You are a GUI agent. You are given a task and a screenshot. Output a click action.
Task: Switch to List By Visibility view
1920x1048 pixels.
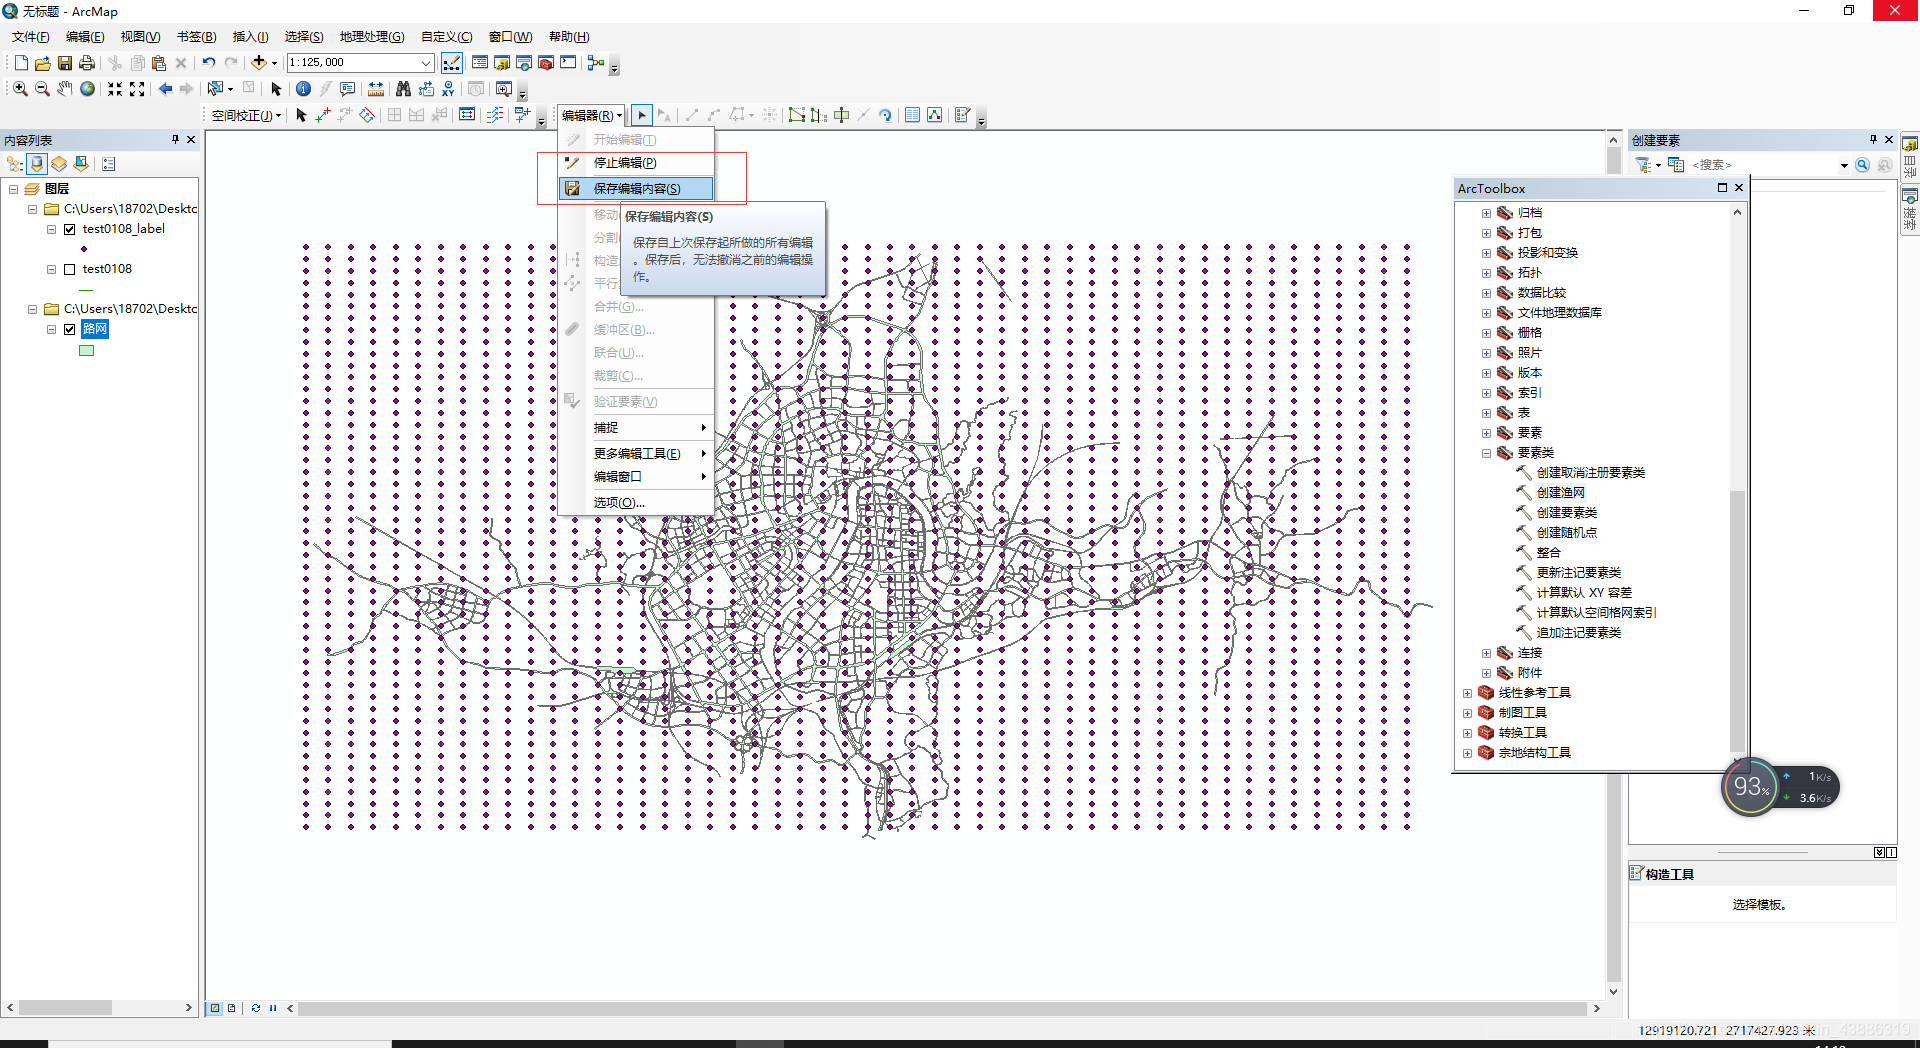coord(59,164)
